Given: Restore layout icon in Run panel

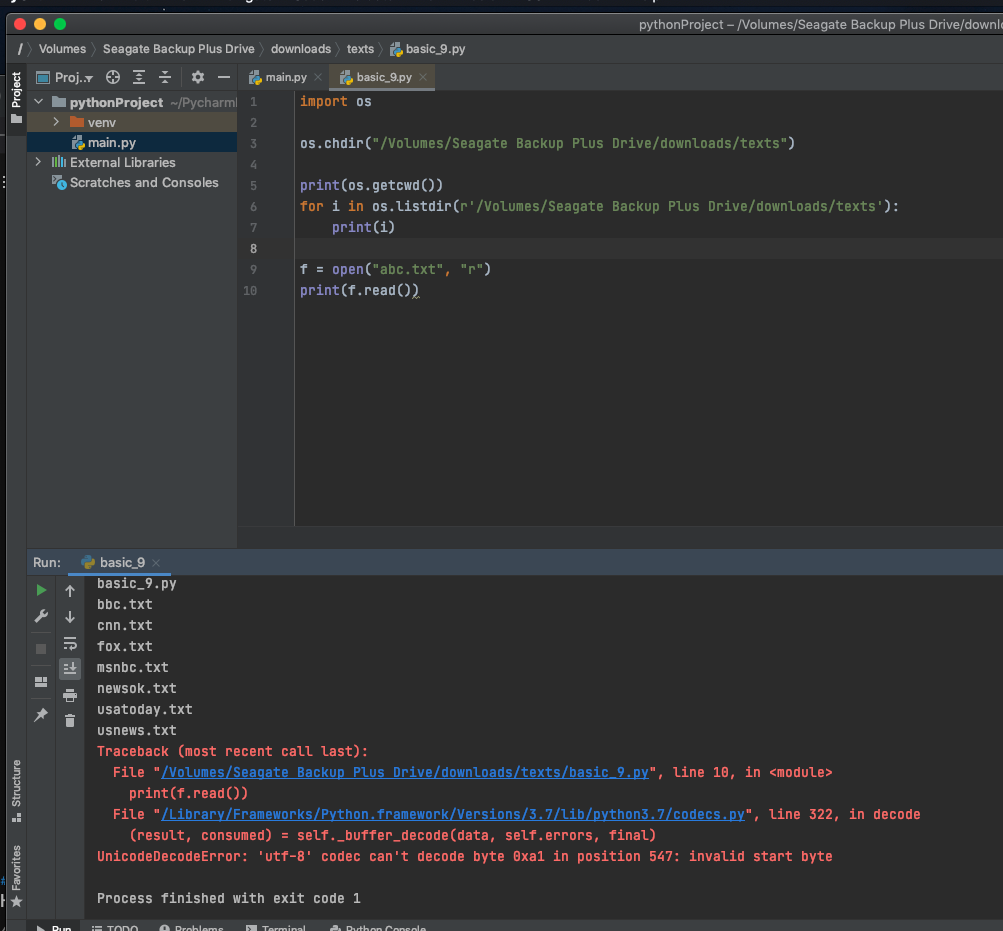Looking at the screenshot, I should point(41,682).
